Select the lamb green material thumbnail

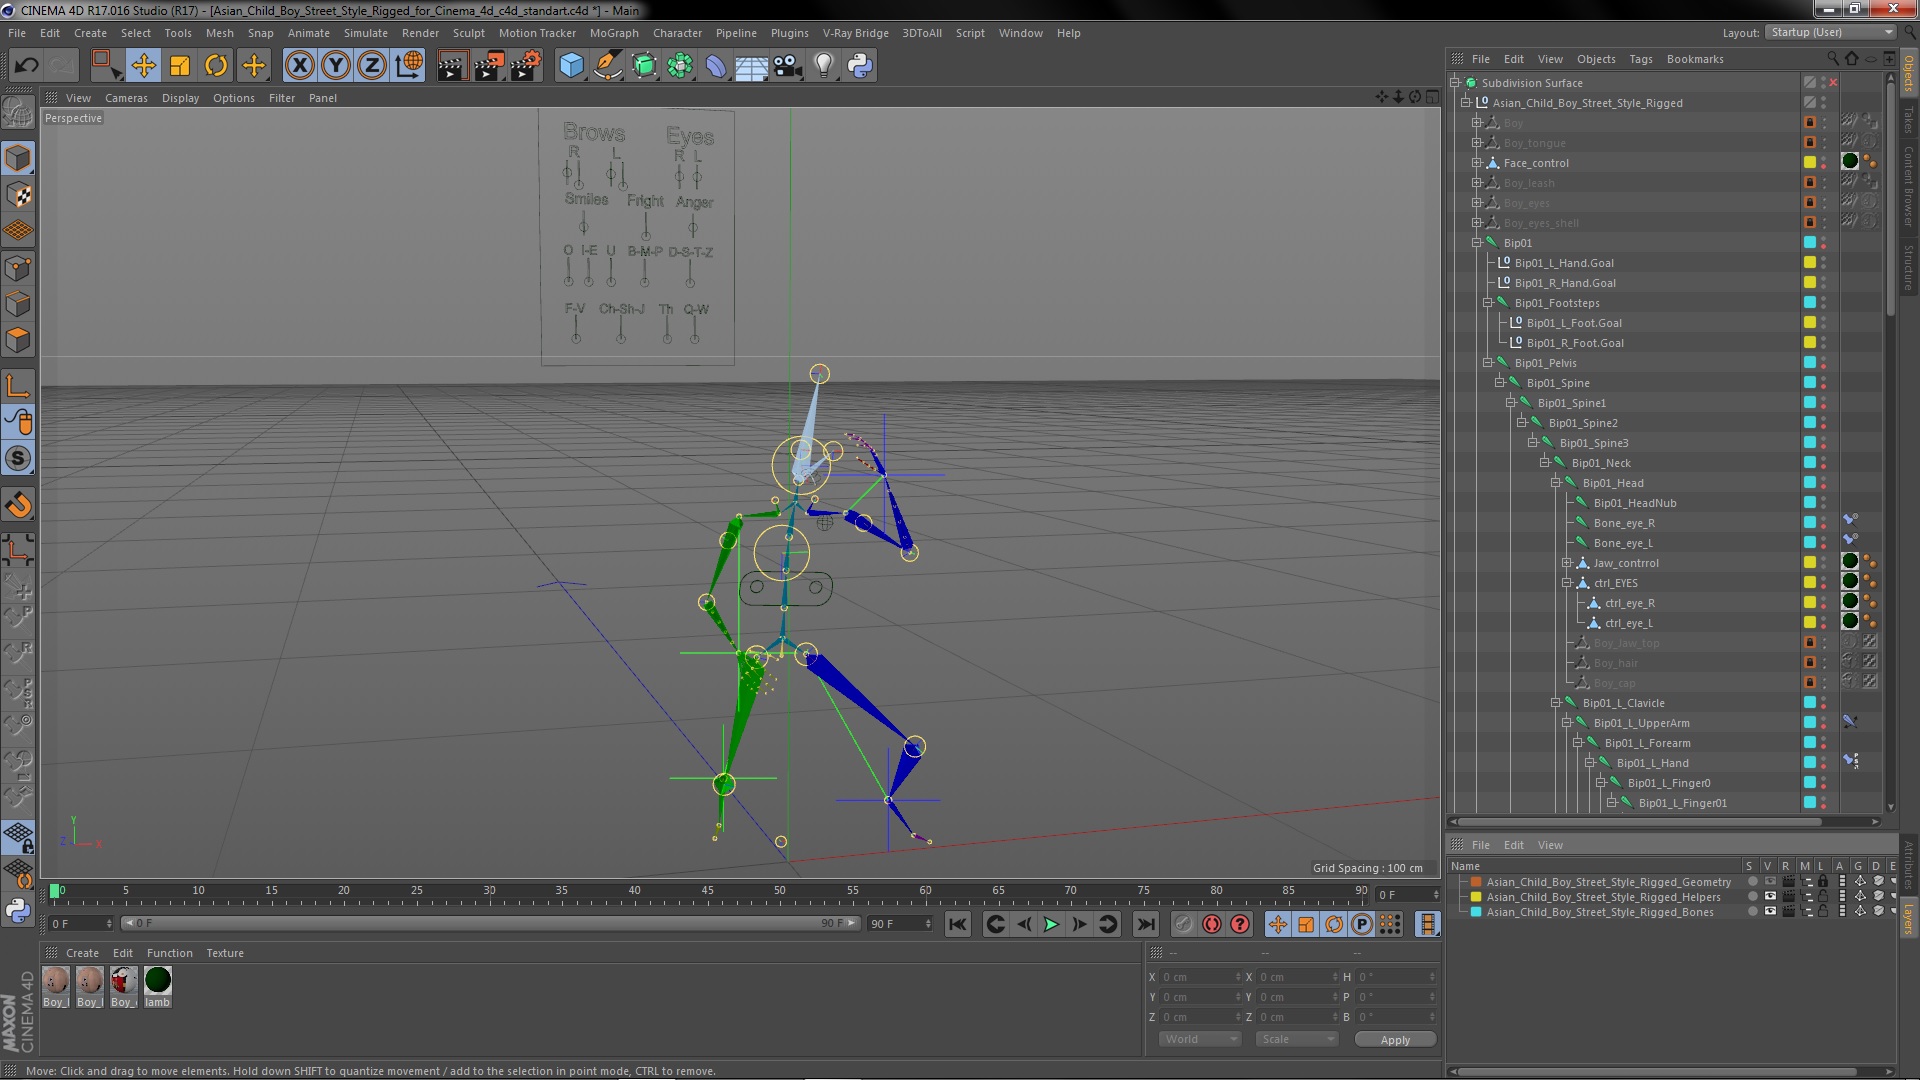pos(158,981)
